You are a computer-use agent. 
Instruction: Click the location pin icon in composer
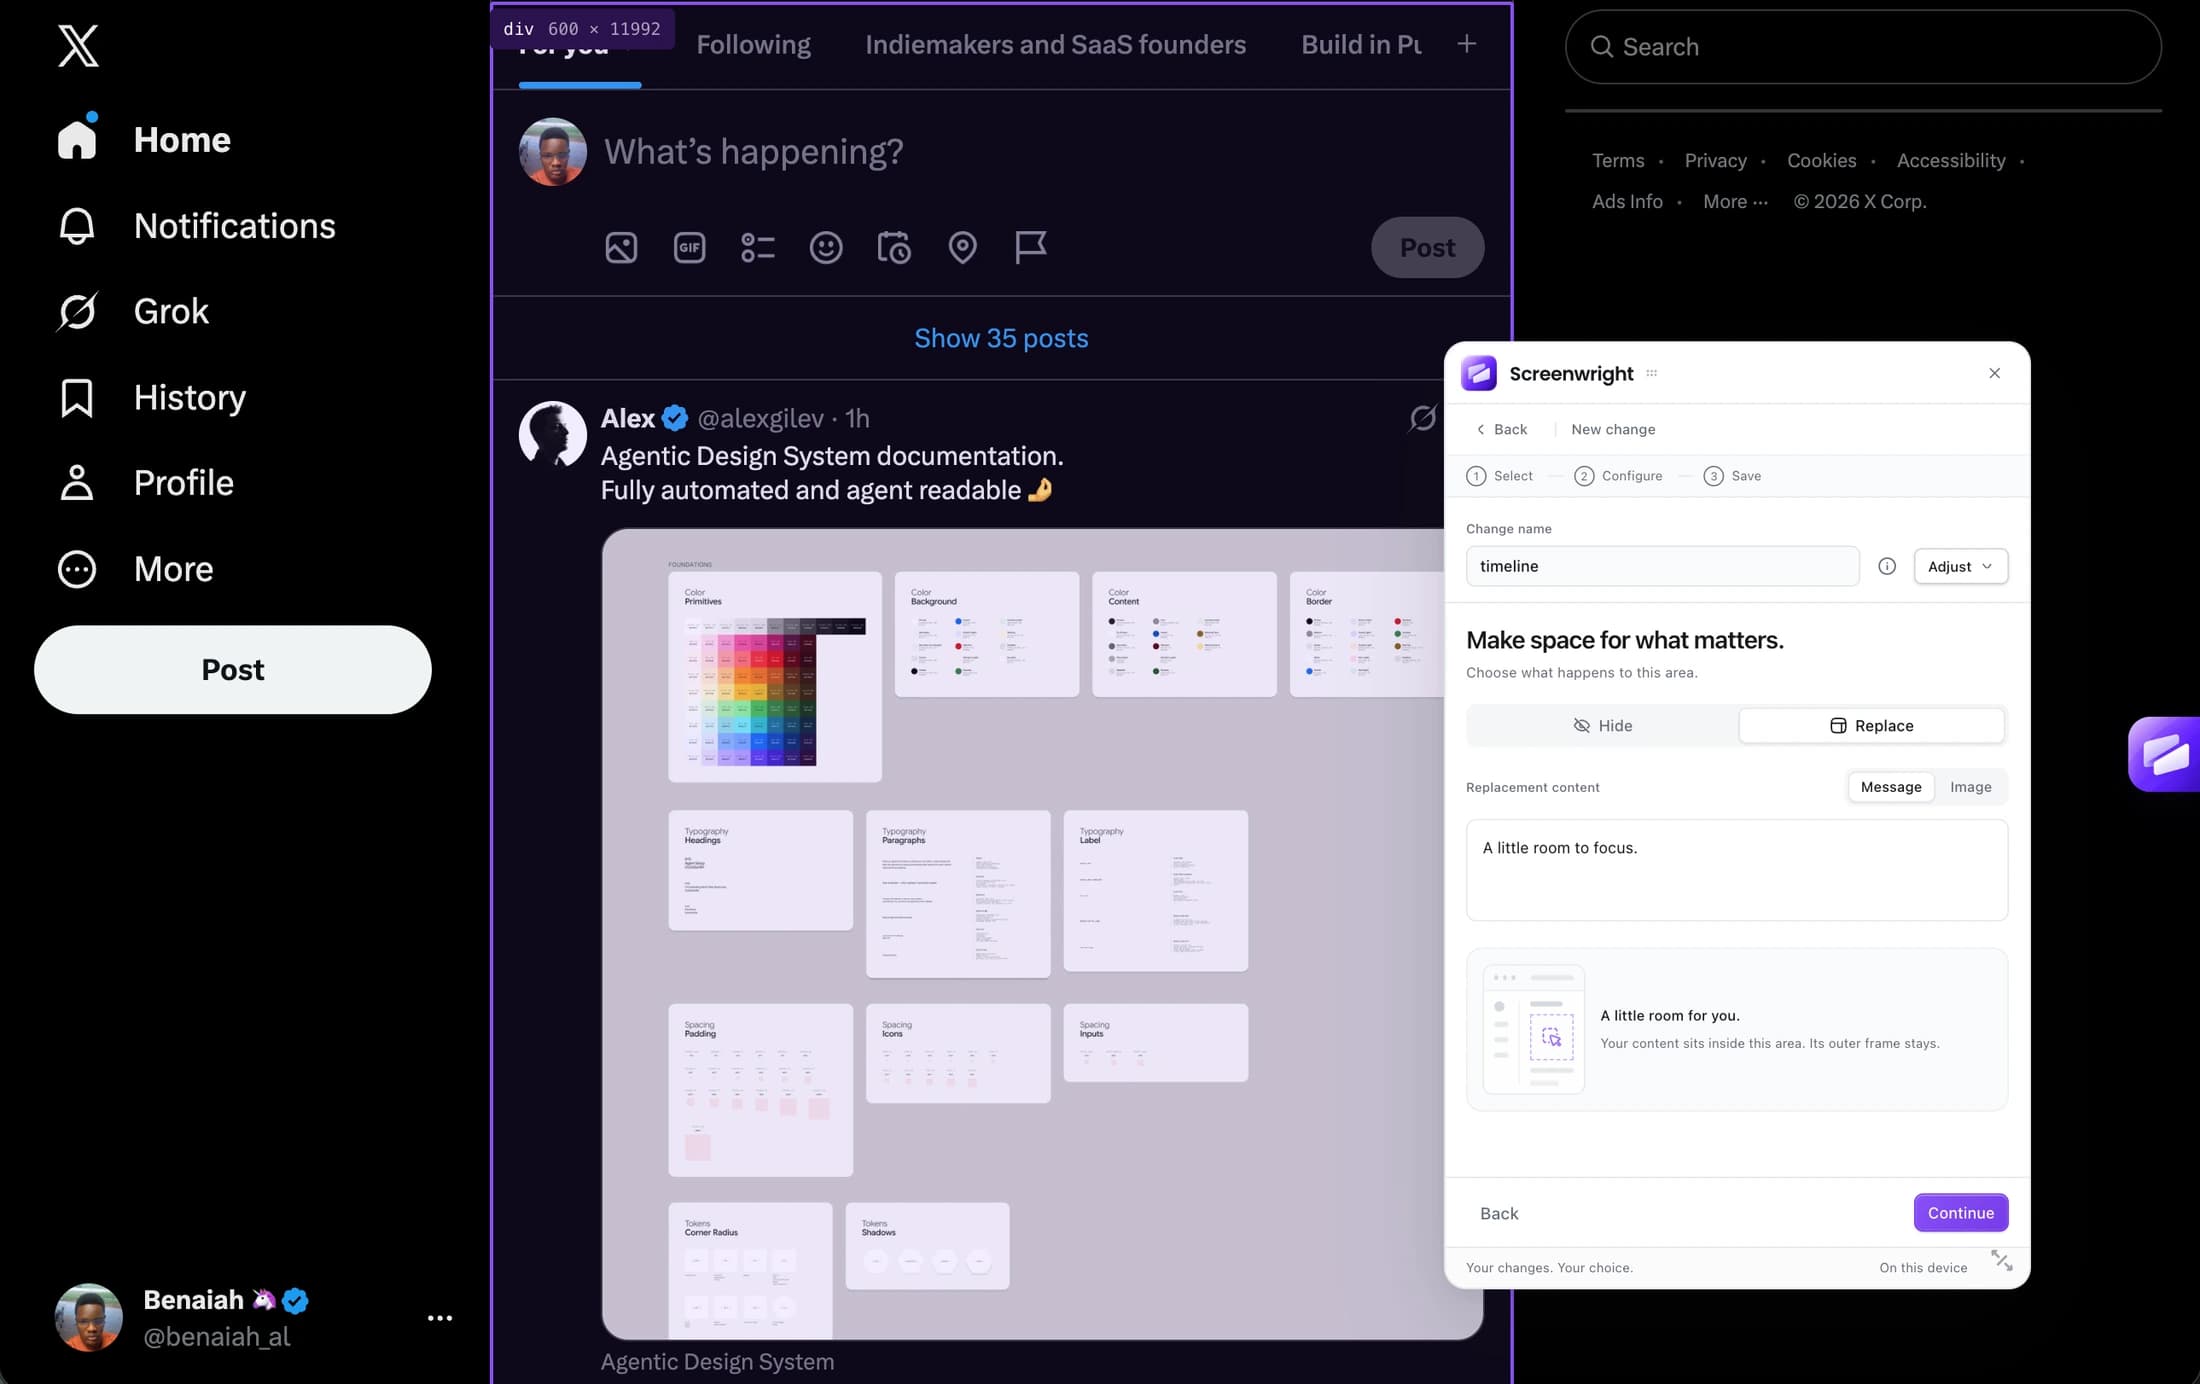962,247
